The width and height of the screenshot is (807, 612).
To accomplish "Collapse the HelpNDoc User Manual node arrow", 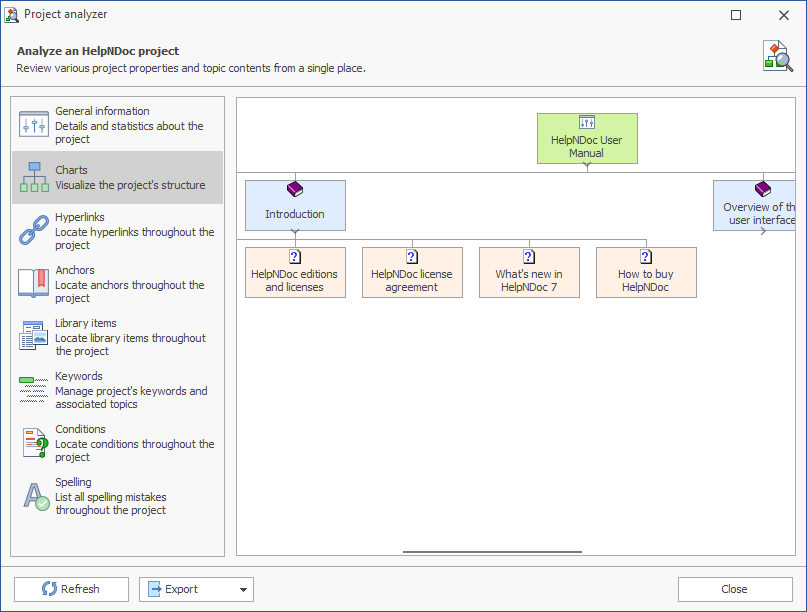I will 587,166.
